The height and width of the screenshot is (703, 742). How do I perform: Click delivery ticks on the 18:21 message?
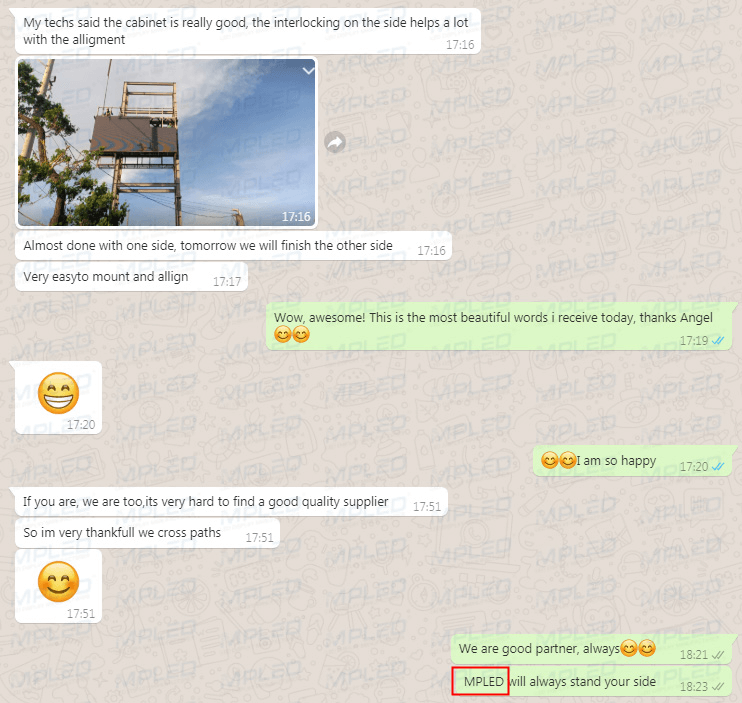718,655
